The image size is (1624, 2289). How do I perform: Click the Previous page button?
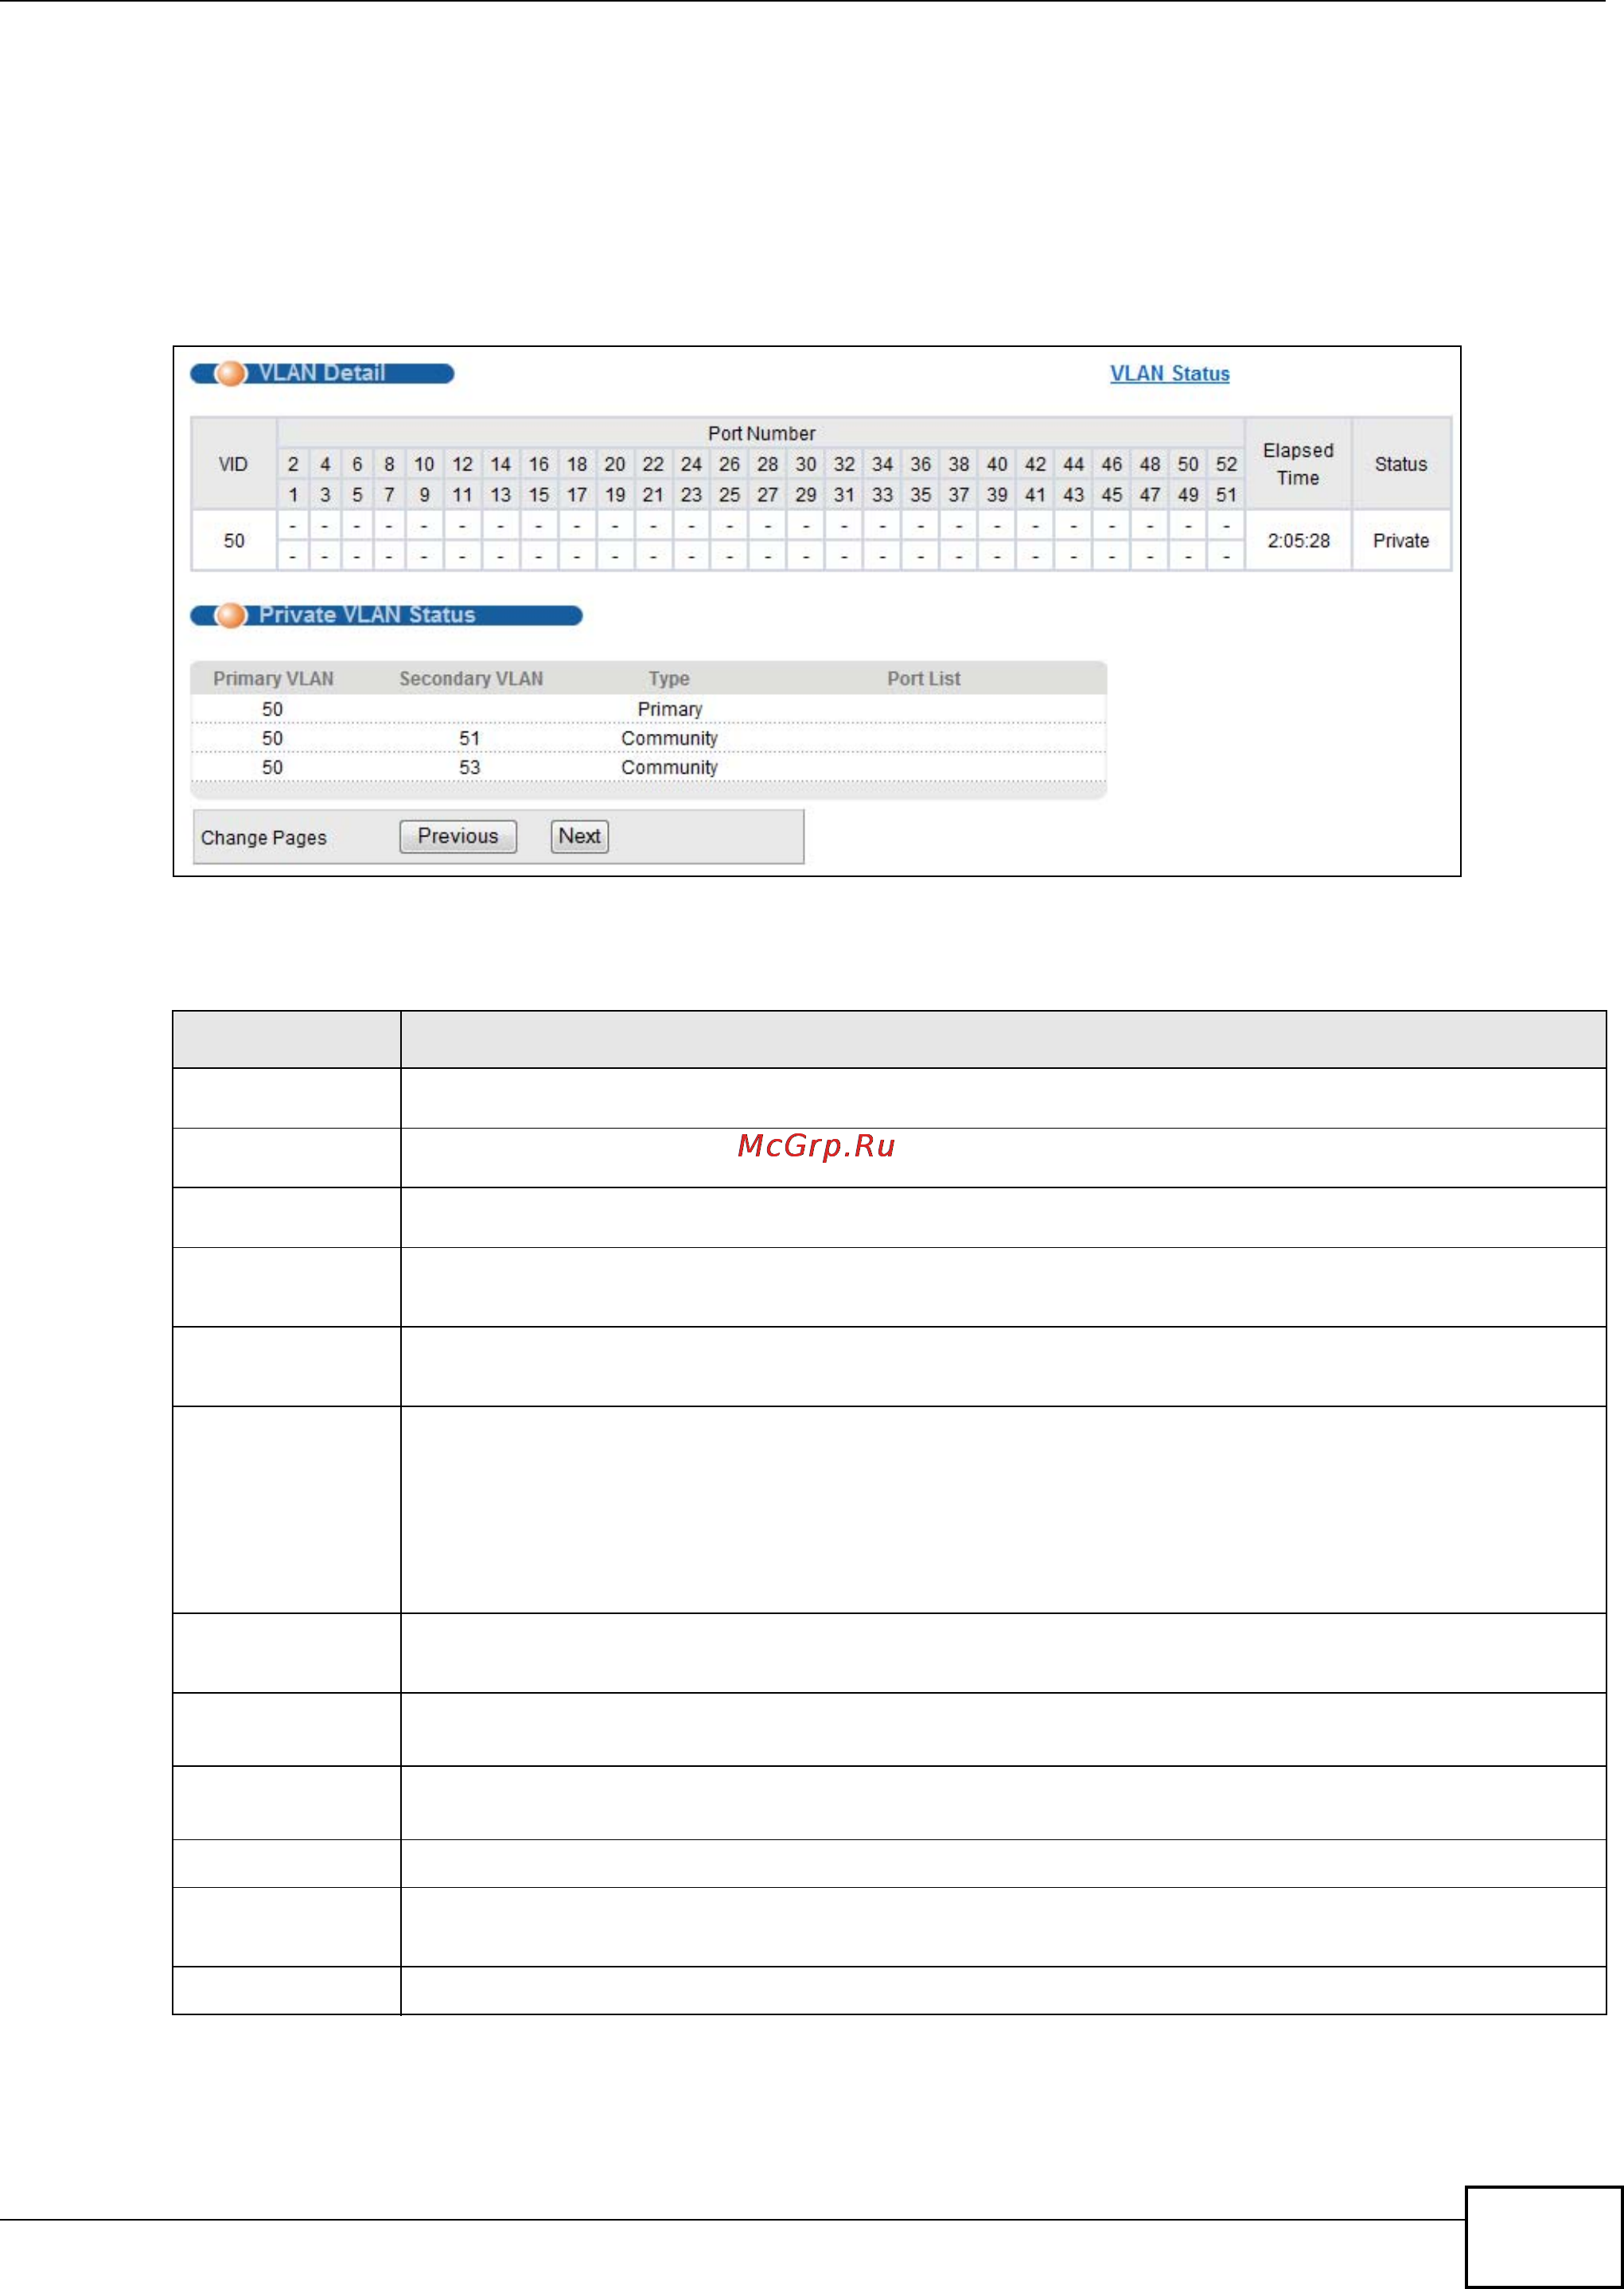tap(458, 836)
